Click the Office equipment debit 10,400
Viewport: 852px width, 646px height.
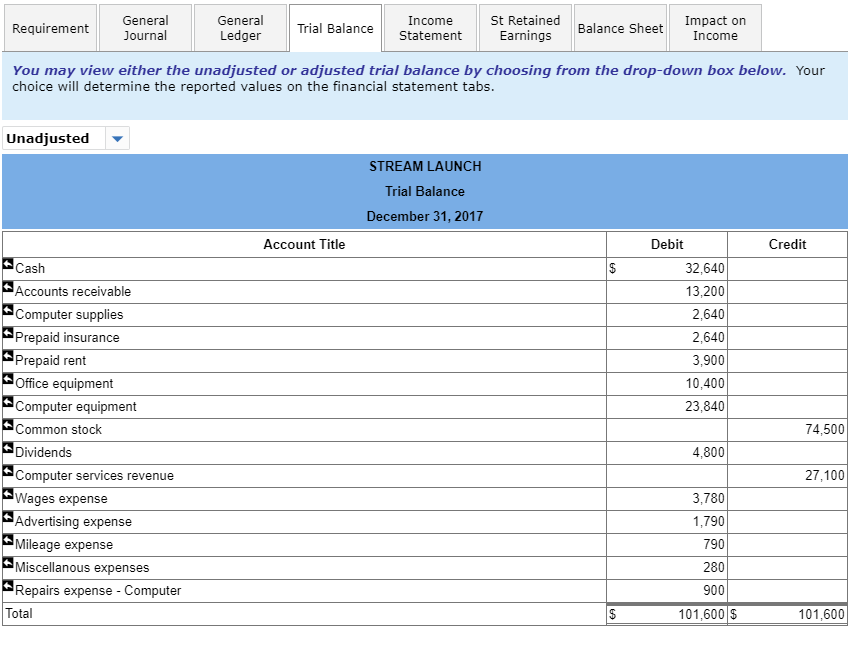(x=705, y=384)
